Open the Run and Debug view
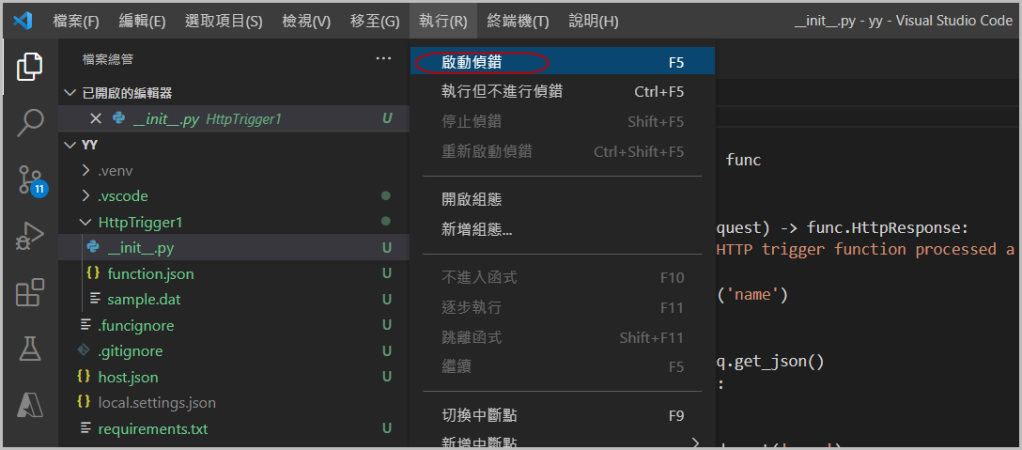The width and height of the screenshot is (1022, 450). [x=30, y=236]
